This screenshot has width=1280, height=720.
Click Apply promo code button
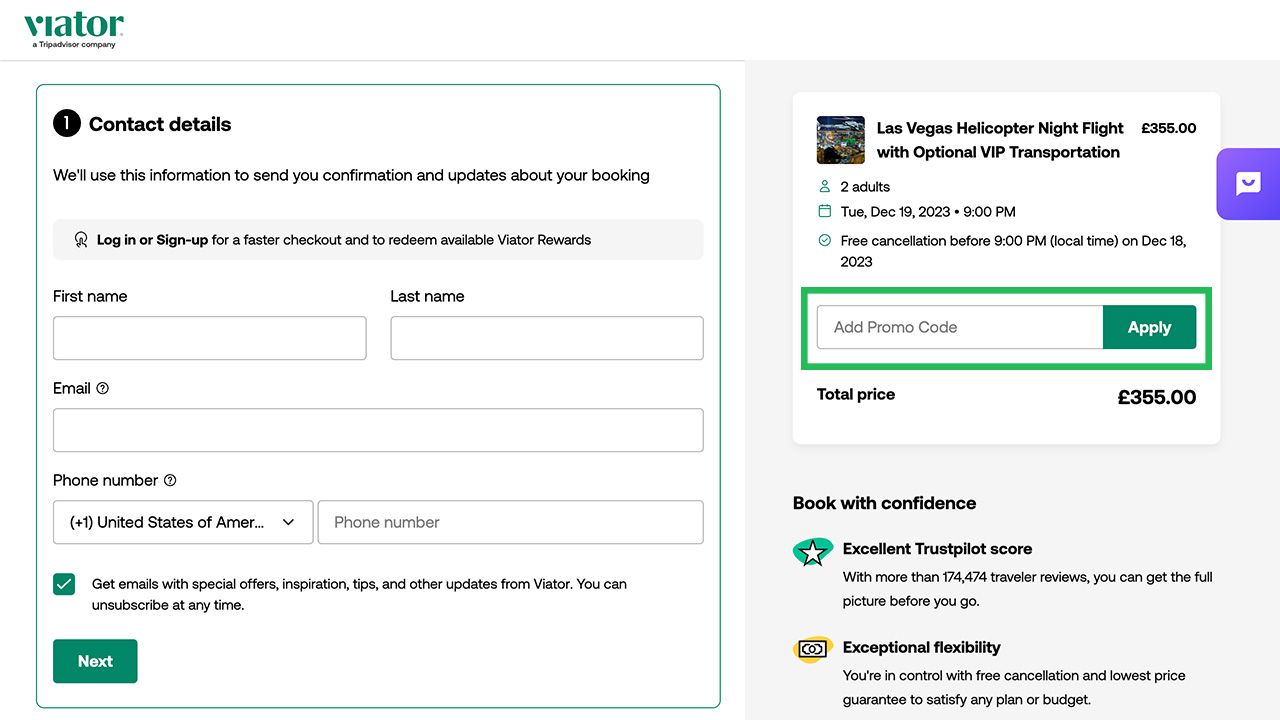coord(1149,327)
